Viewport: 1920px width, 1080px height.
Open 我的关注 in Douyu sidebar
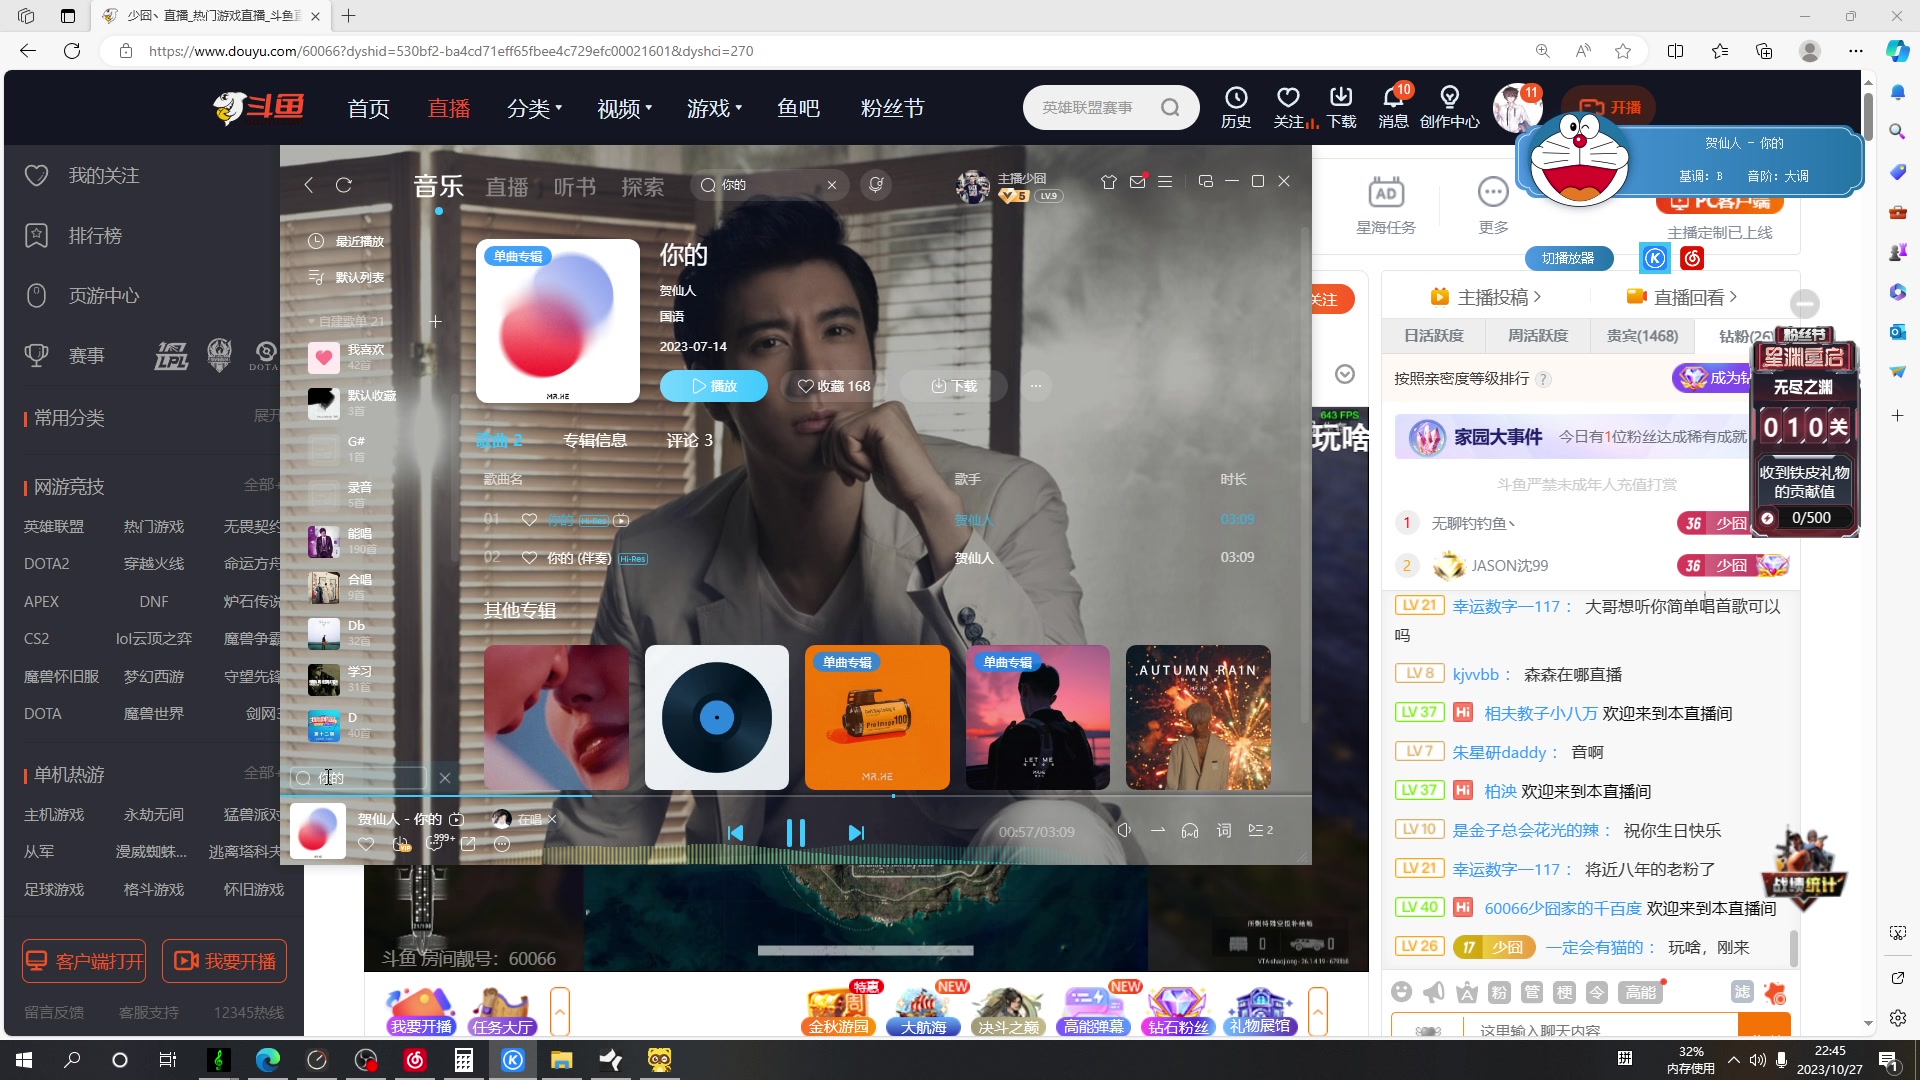coord(82,175)
